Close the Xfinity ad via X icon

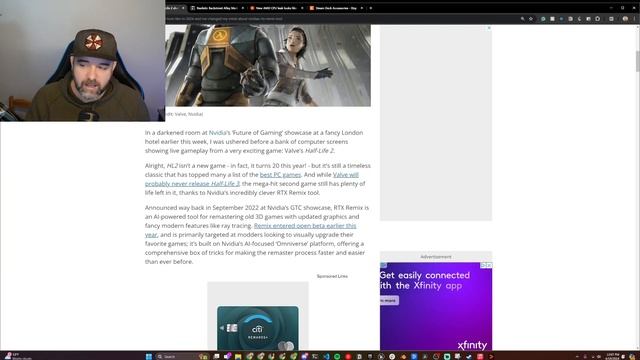489,265
